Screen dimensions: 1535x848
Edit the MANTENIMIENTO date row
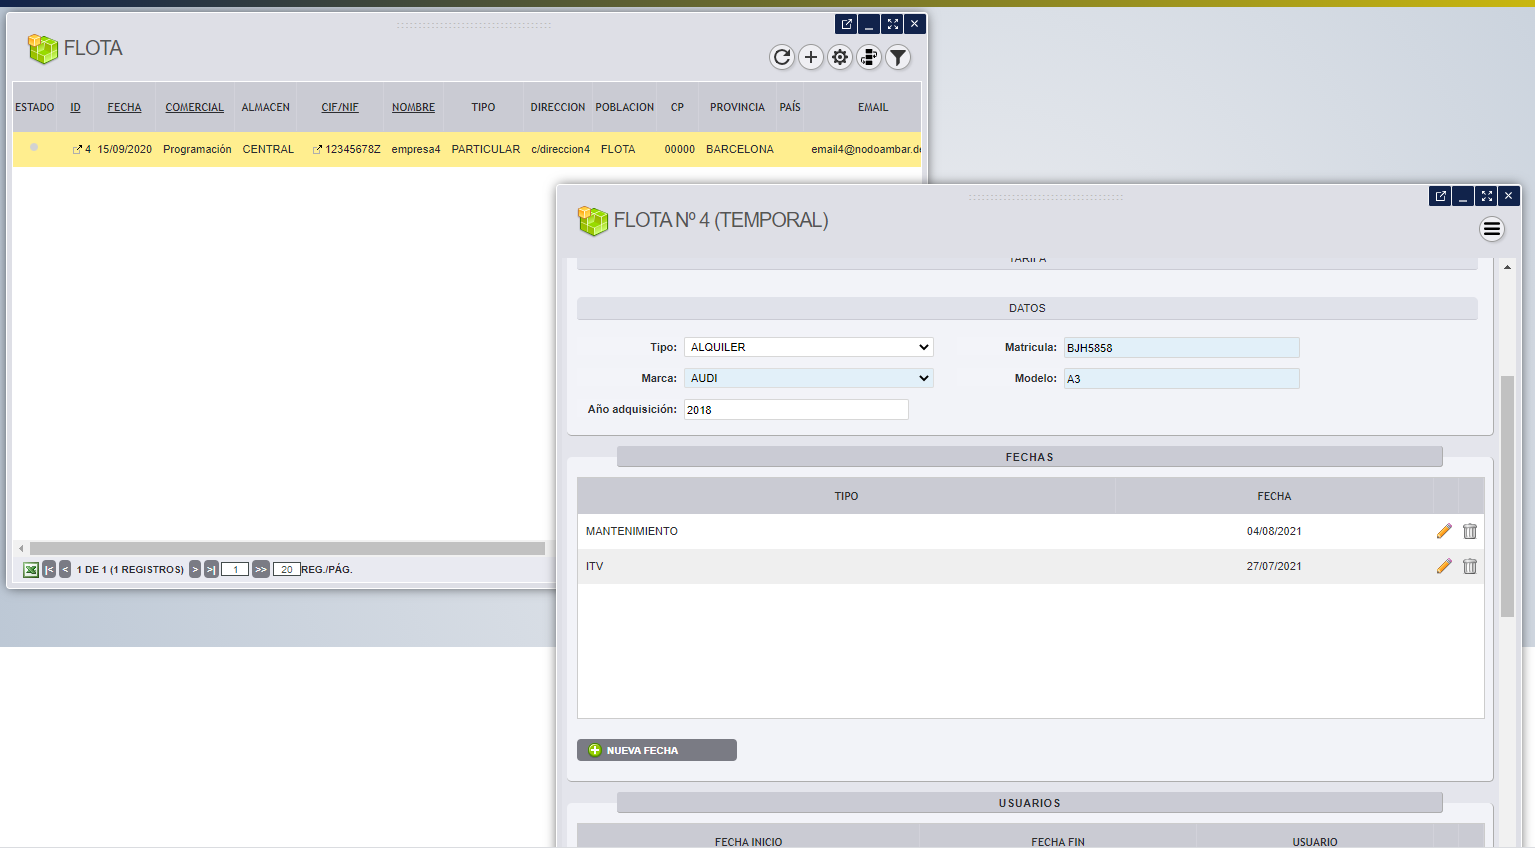click(1444, 531)
